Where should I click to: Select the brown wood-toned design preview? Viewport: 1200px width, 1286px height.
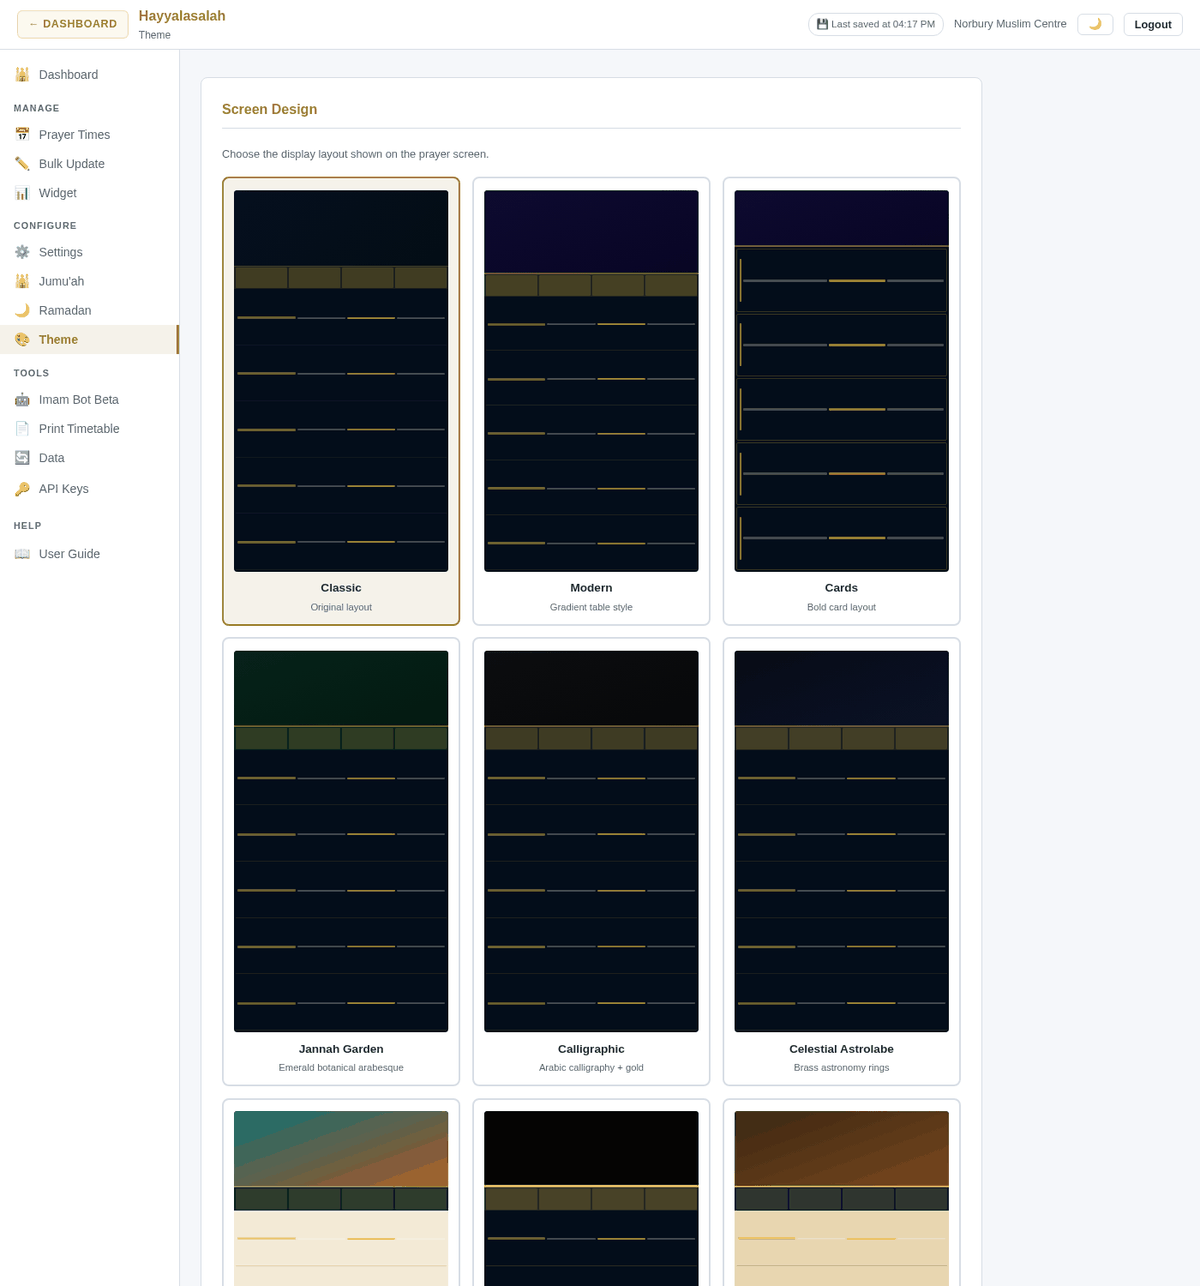(x=841, y=1198)
